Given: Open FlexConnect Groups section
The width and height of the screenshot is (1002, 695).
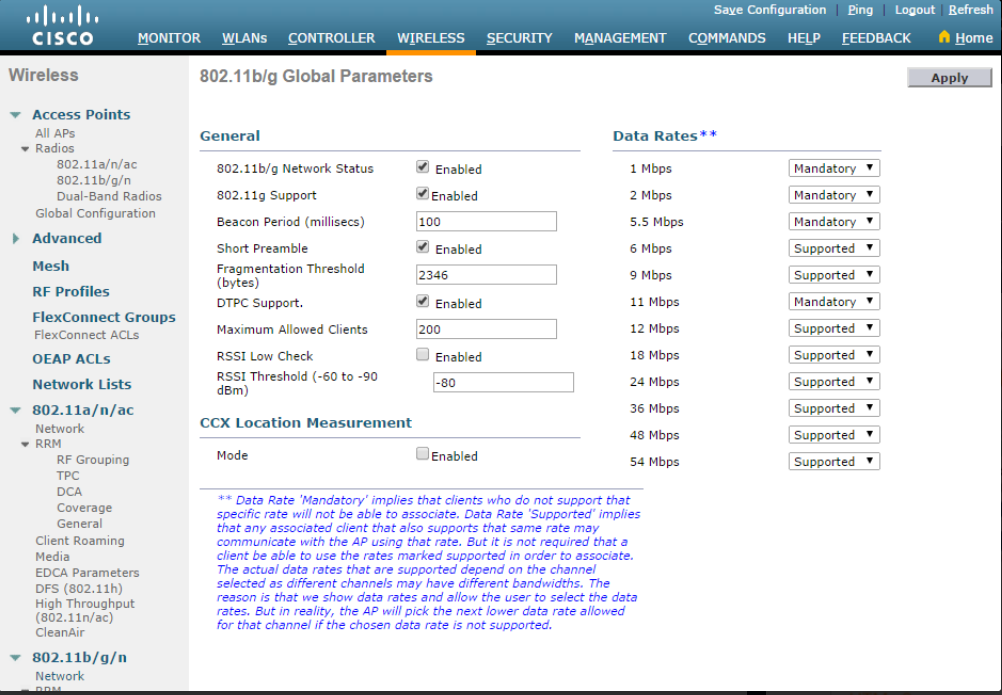Looking at the screenshot, I should 104,317.
